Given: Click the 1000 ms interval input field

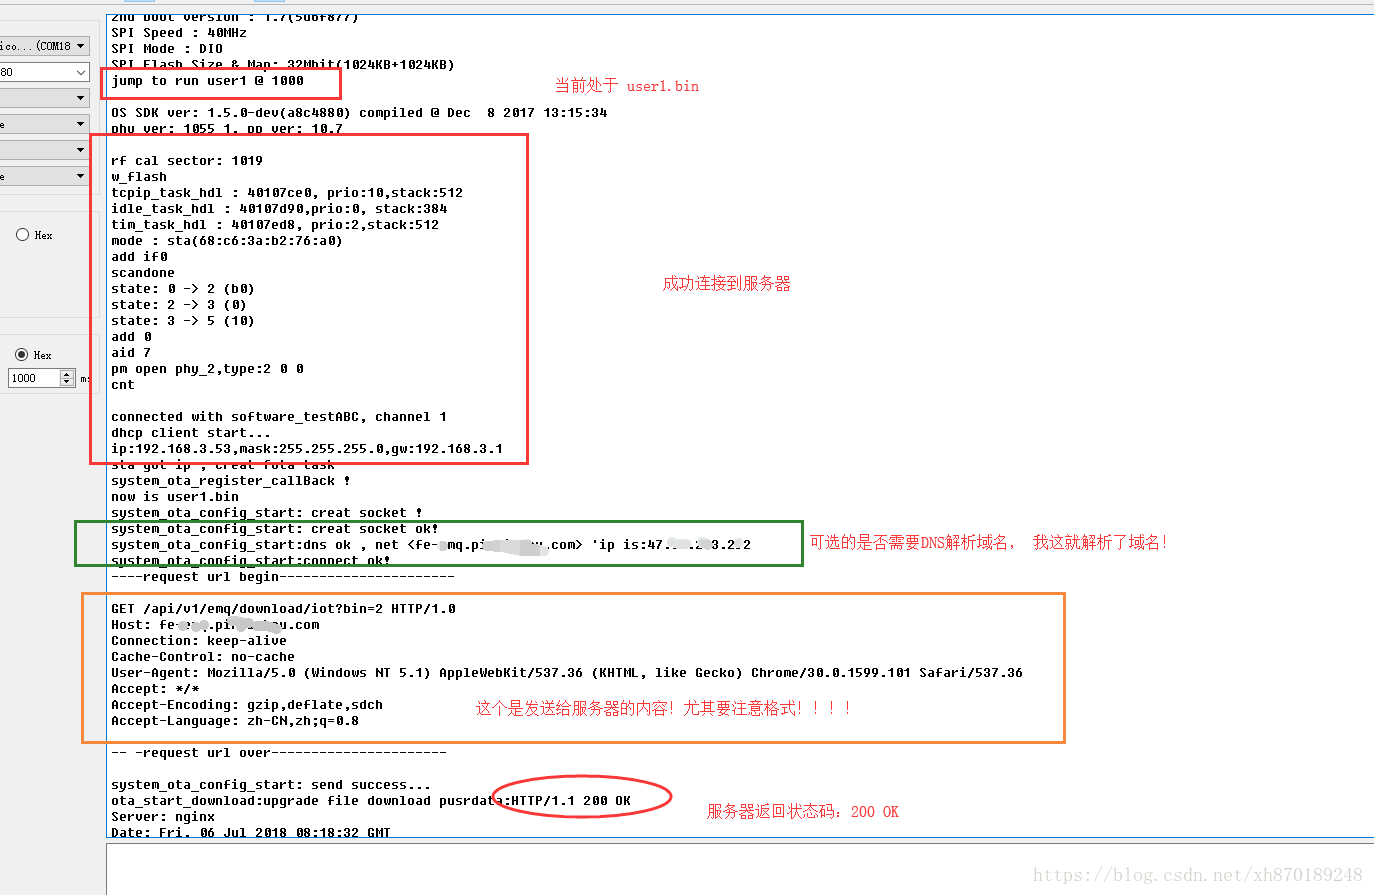Looking at the screenshot, I should click(34, 378).
